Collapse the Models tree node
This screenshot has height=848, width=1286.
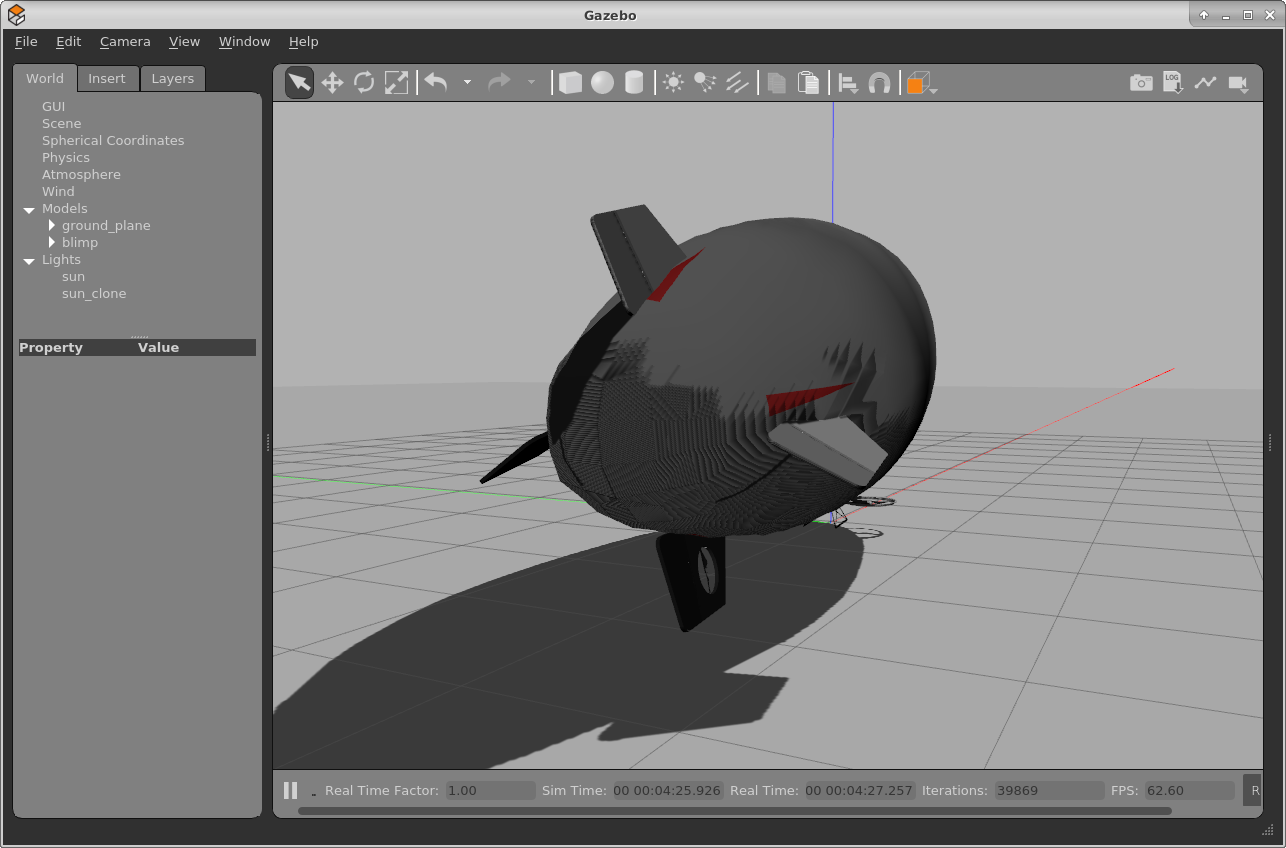click(29, 210)
